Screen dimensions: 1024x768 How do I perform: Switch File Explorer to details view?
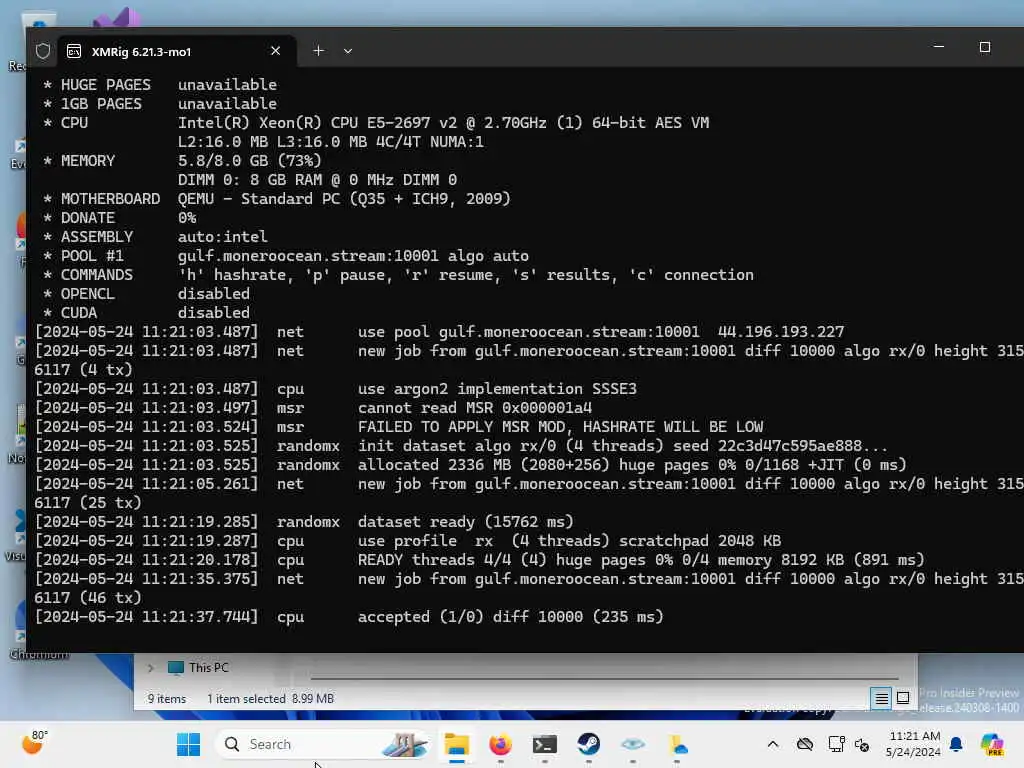click(x=881, y=699)
